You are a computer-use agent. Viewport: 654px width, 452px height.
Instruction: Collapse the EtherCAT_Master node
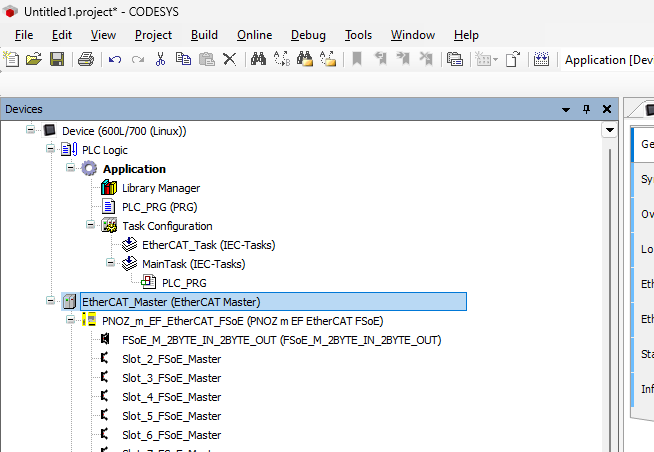click(x=50, y=301)
